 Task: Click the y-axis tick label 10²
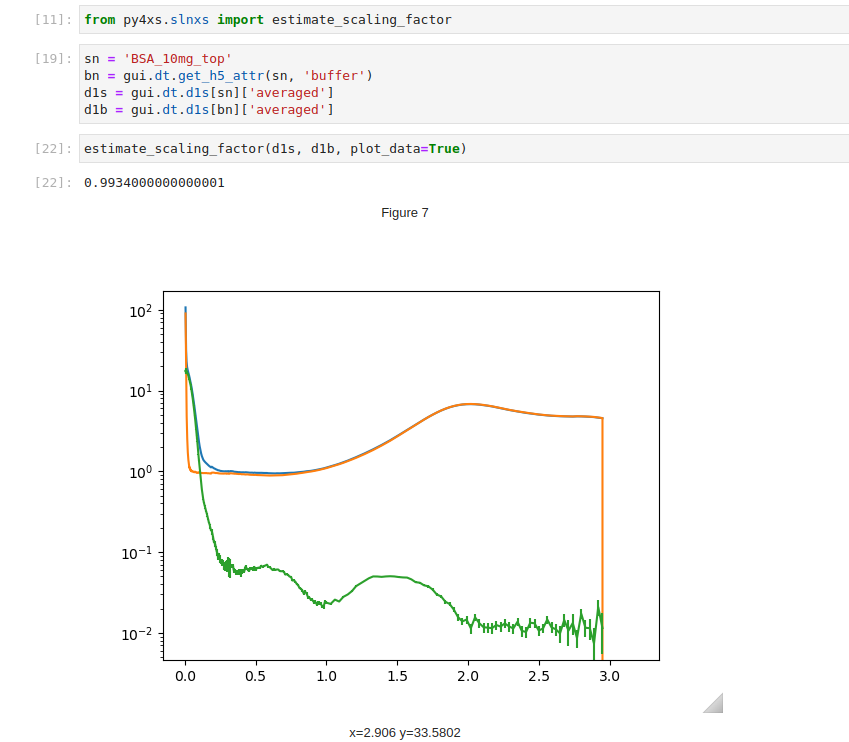pyautogui.click(x=141, y=311)
